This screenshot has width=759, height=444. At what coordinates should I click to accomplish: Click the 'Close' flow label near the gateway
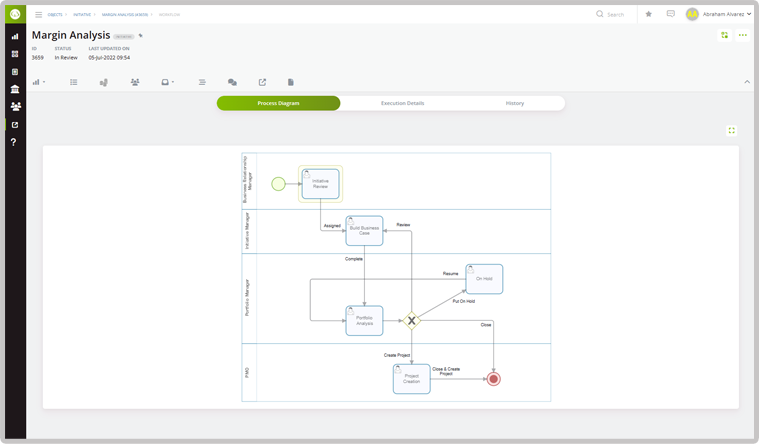pyautogui.click(x=486, y=325)
